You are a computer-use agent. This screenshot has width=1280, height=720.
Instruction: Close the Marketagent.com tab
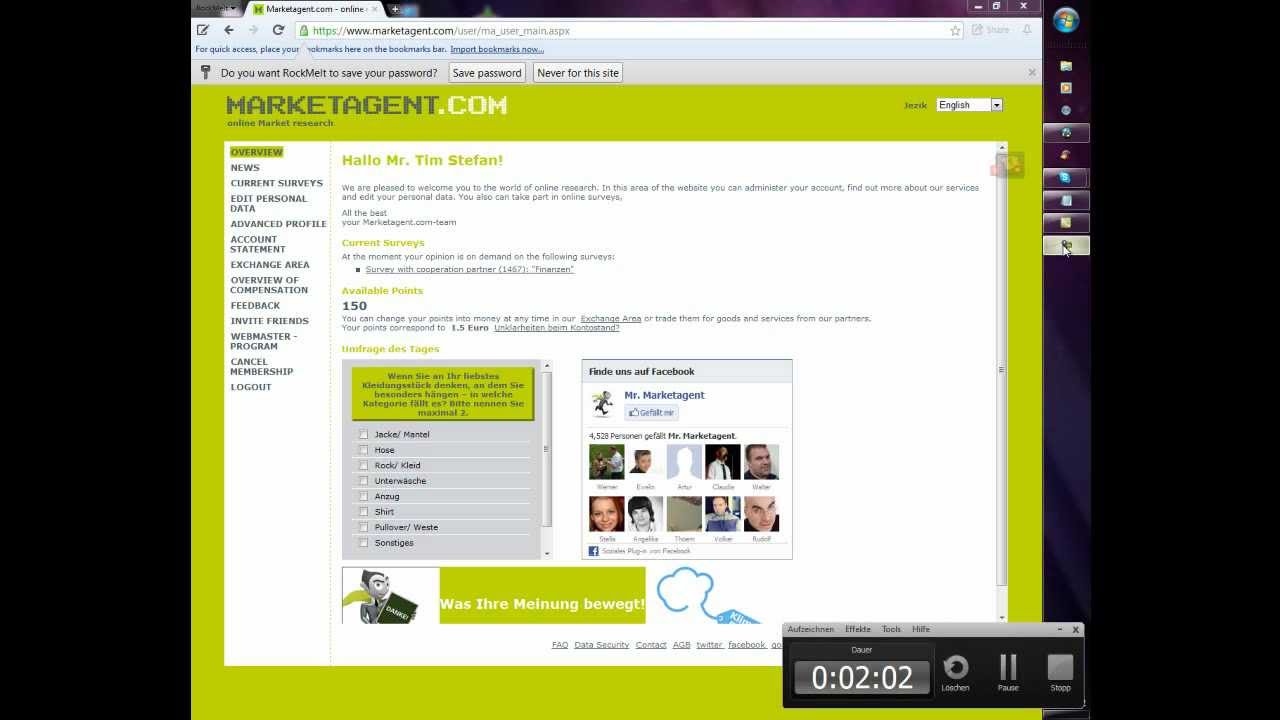[x=374, y=9]
